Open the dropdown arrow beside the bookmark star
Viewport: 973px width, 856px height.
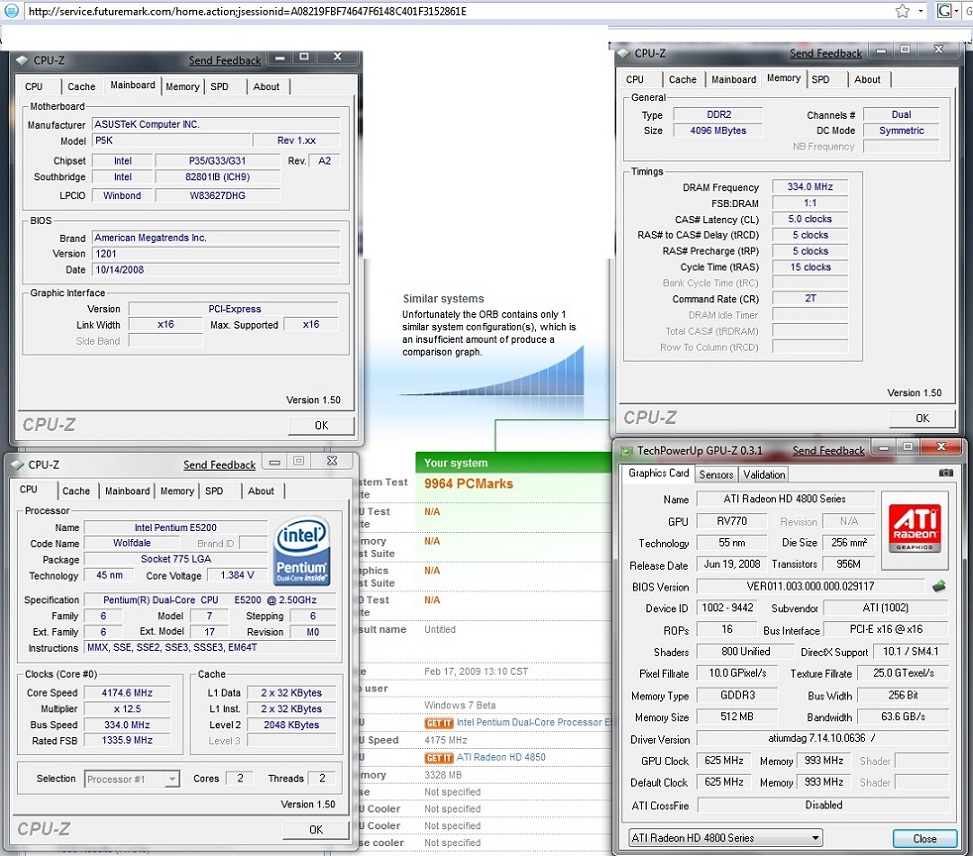(x=920, y=11)
